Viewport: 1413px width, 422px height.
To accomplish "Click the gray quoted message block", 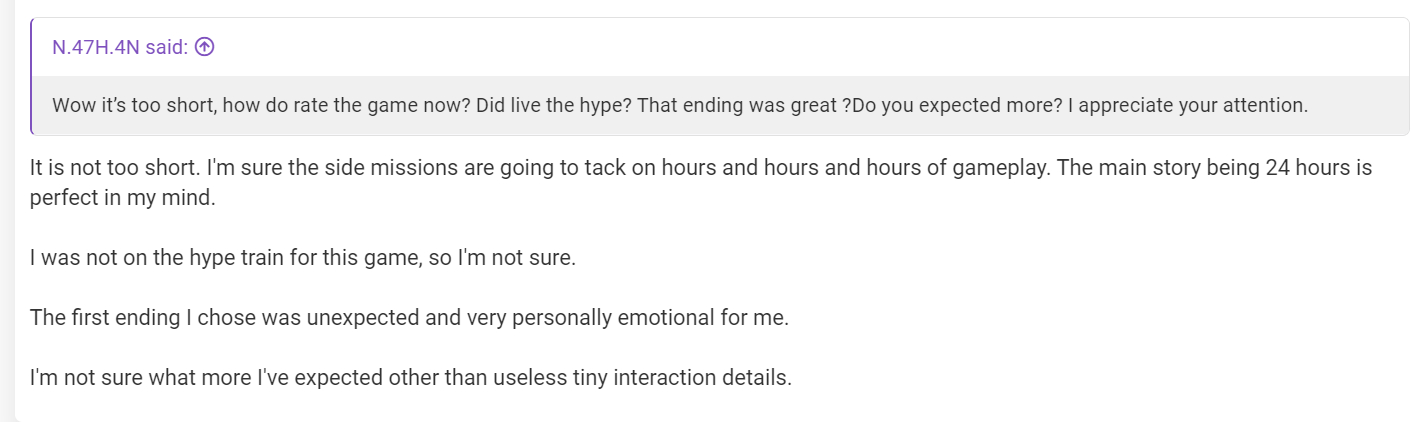I will coord(720,105).
